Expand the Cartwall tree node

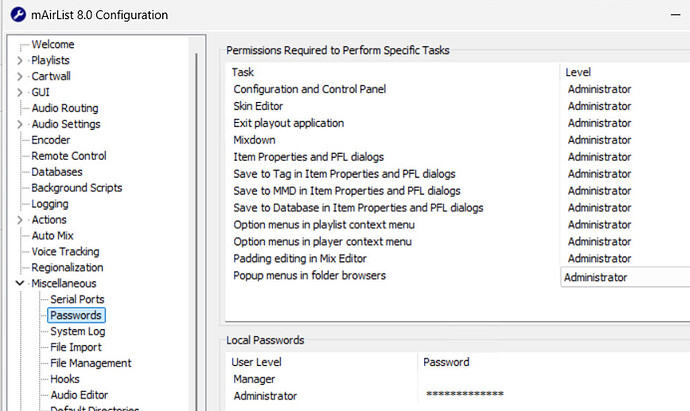[20, 76]
